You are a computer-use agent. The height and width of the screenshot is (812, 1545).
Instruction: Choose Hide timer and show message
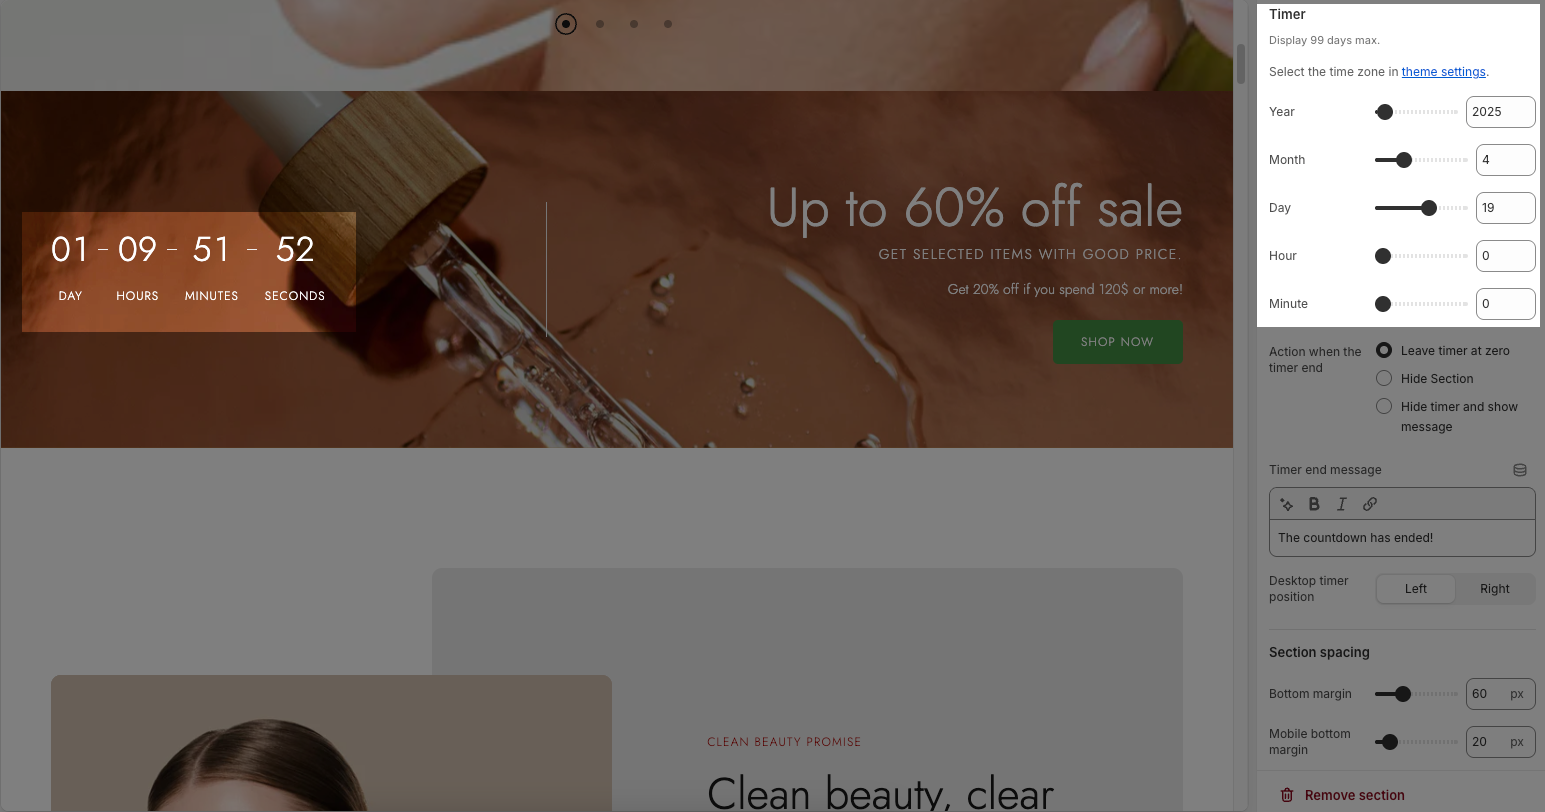(1384, 406)
